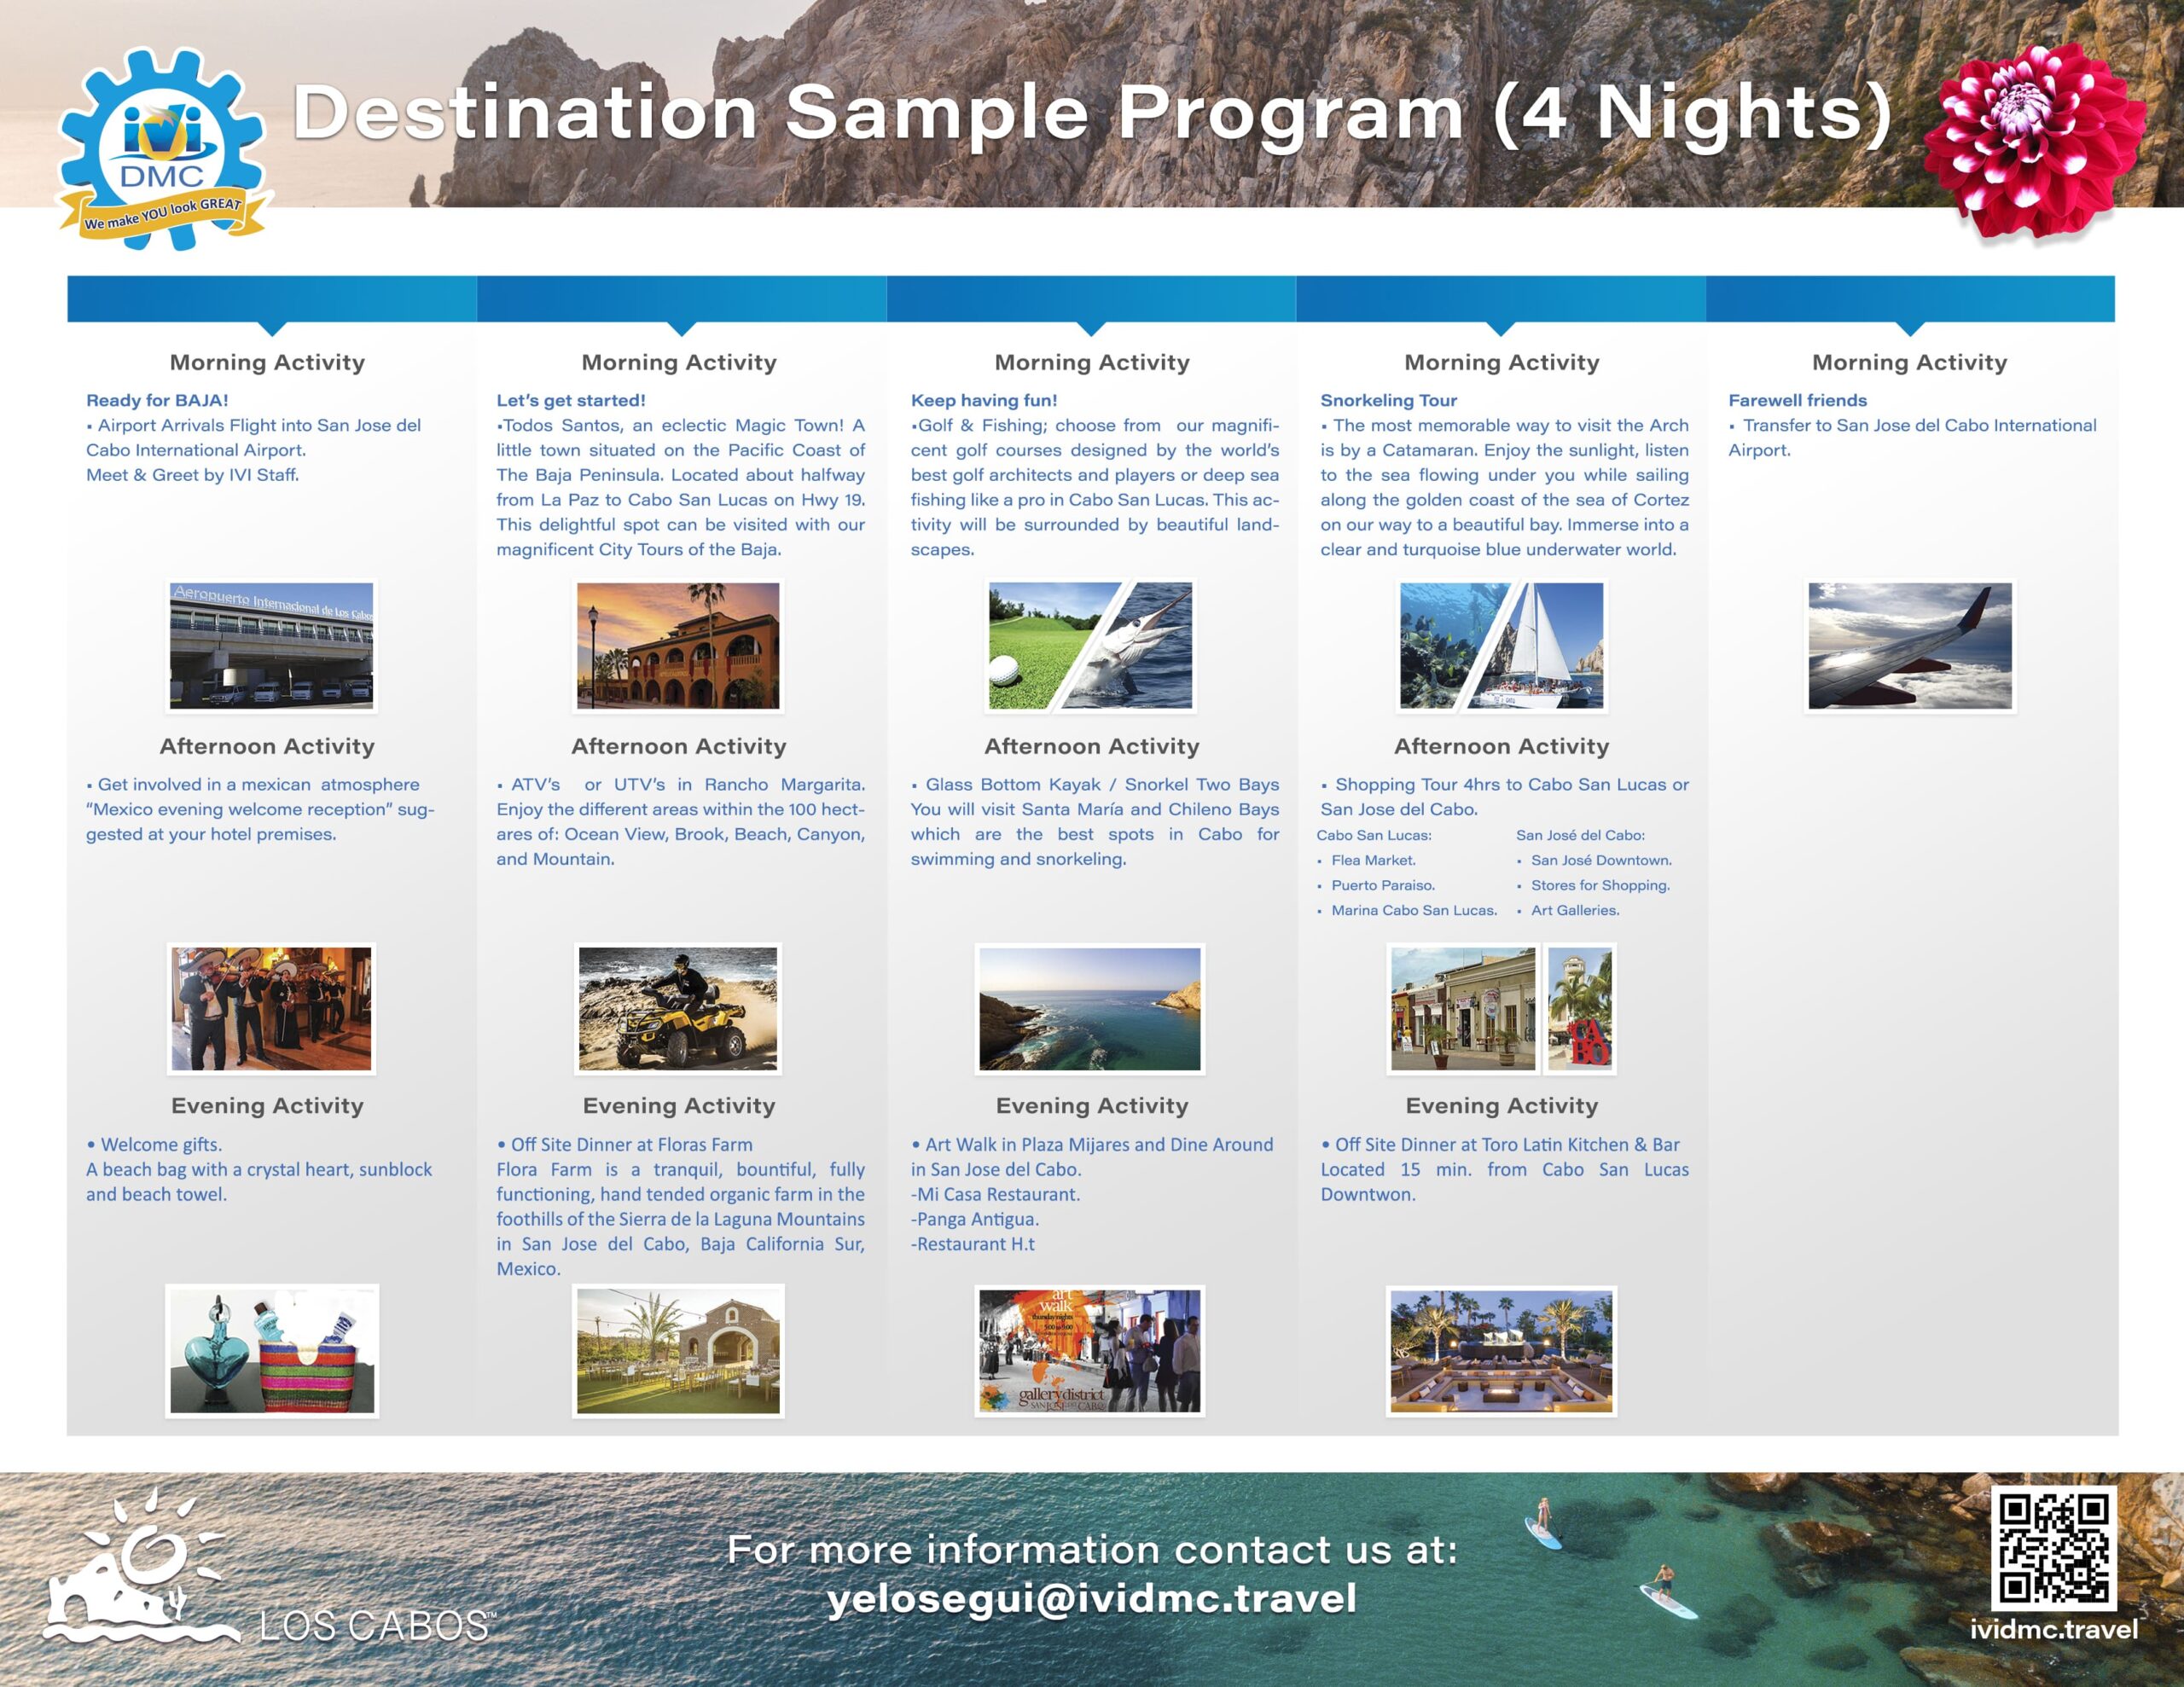The width and height of the screenshot is (2184, 1687).
Task: Click the Farewell friends heading
Action: click(1797, 400)
